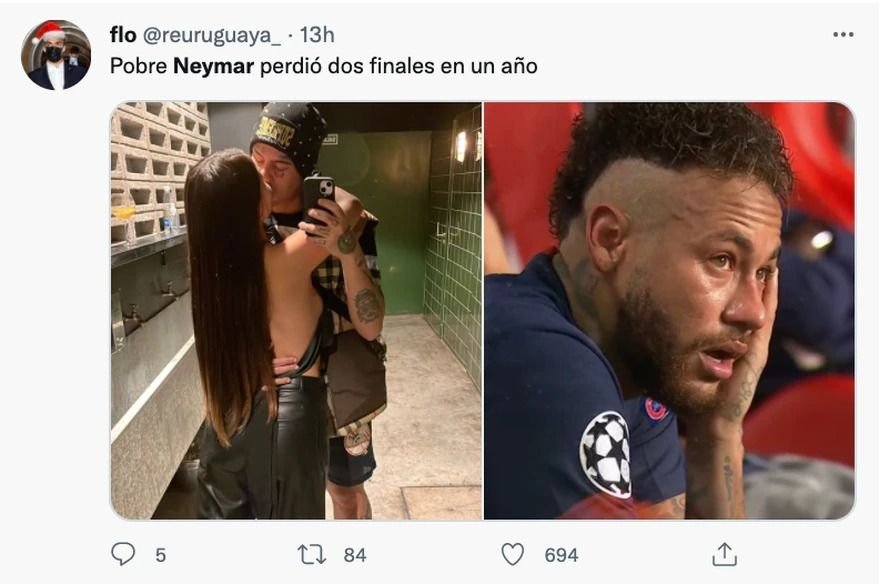Open the right photo of crying player
Image resolution: width=879 pixels, height=584 pixels.
coord(669,310)
